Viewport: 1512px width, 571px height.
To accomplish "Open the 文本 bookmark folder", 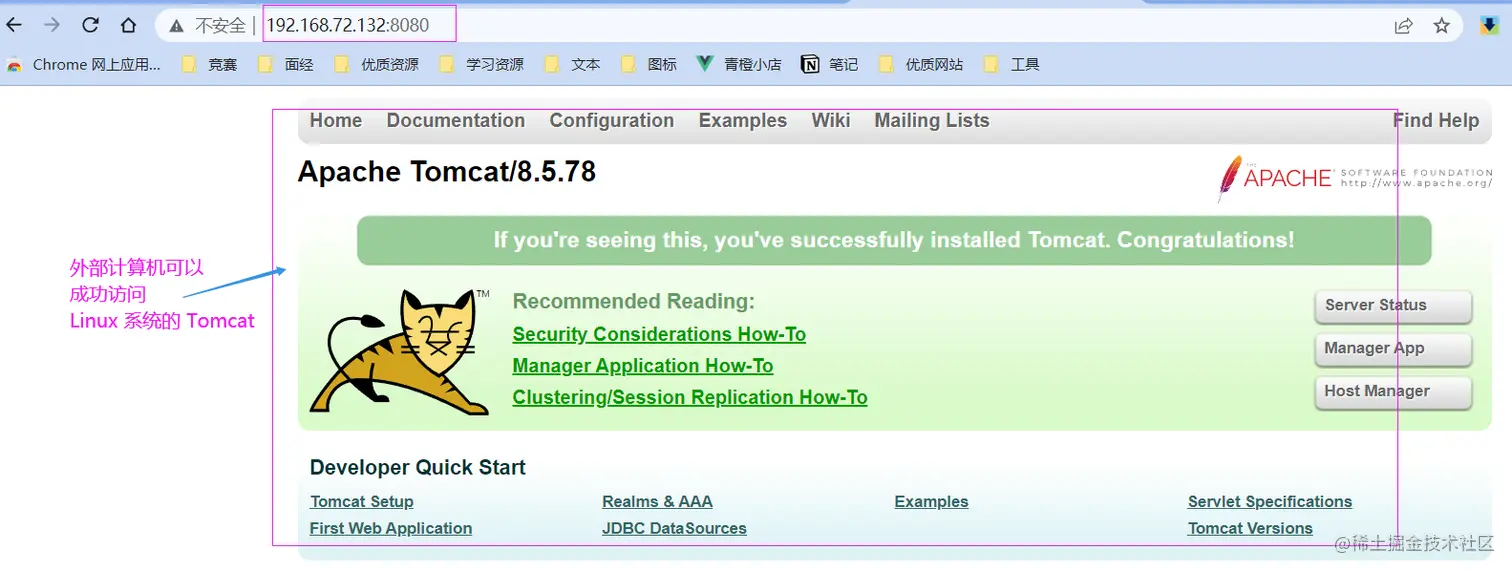I will pyautogui.click(x=573, y=65).
